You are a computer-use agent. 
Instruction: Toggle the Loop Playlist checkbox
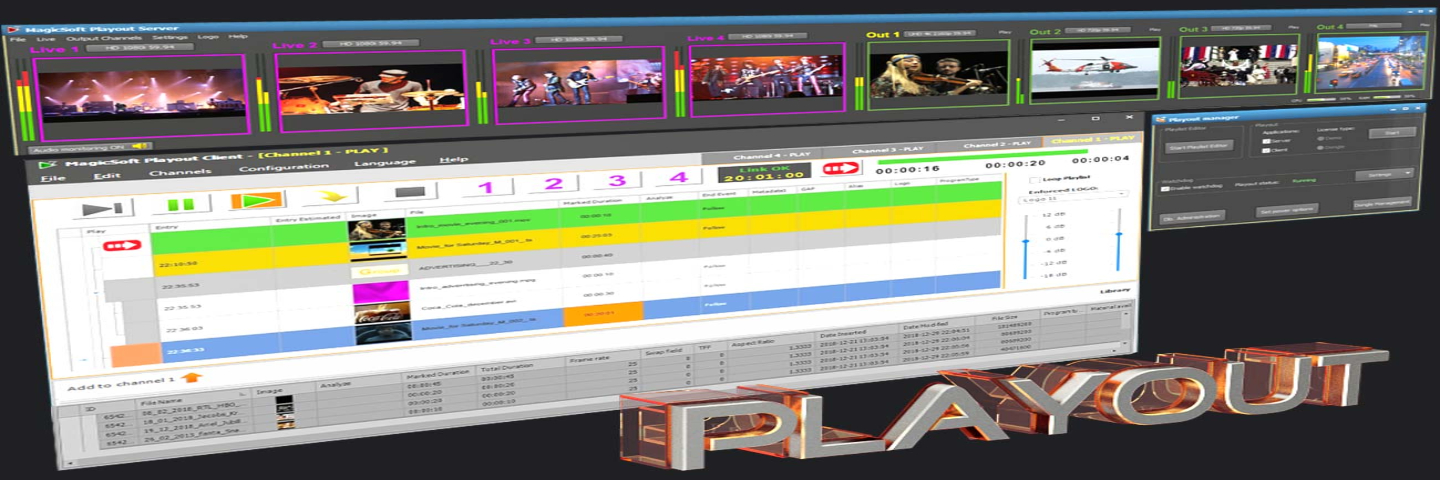tap(1034, 179)
